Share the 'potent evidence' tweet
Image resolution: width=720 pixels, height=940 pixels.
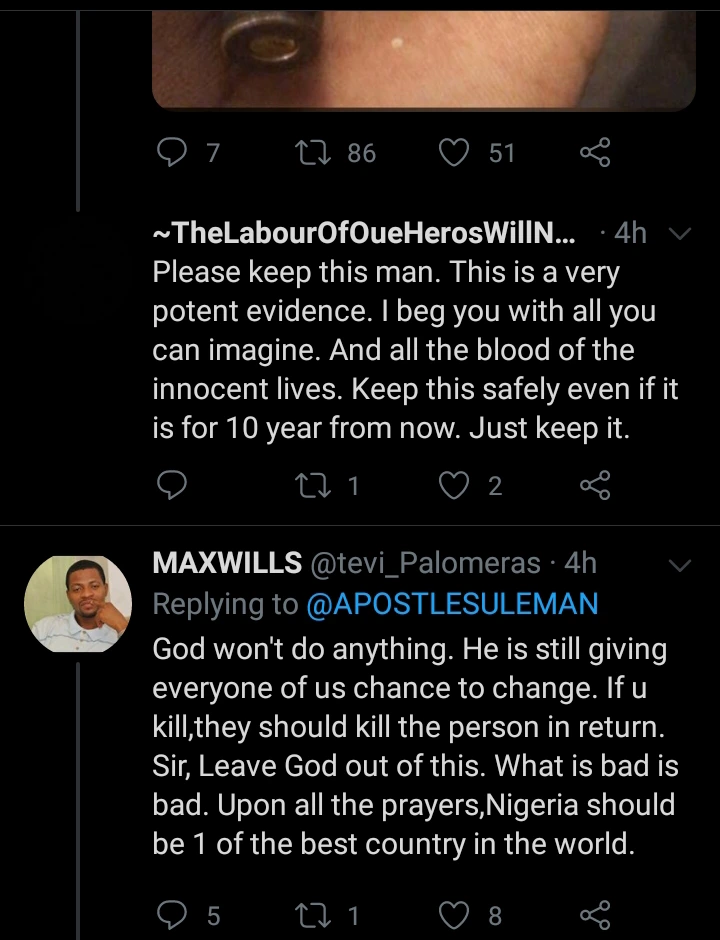pos(595,486)
